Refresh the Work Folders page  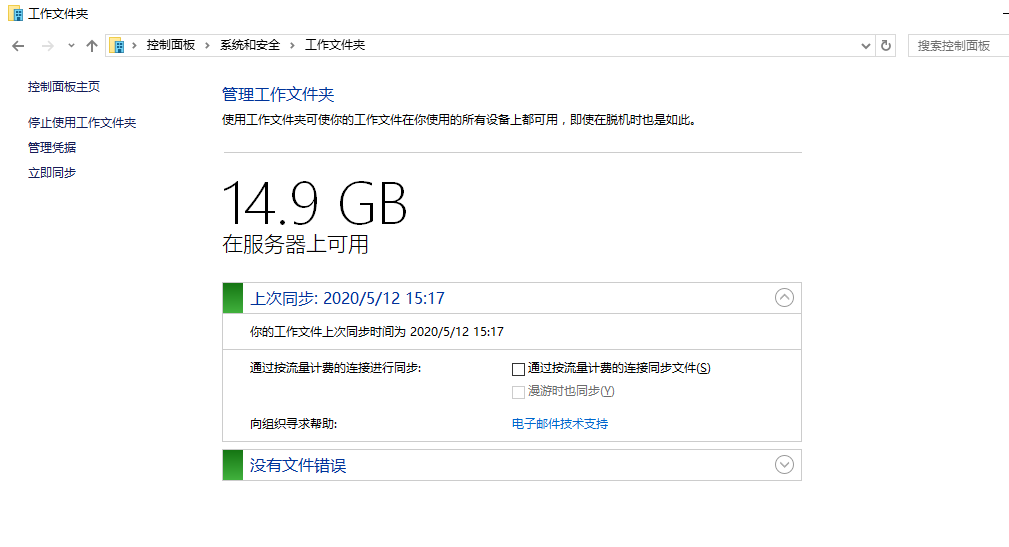click(885, 46)
